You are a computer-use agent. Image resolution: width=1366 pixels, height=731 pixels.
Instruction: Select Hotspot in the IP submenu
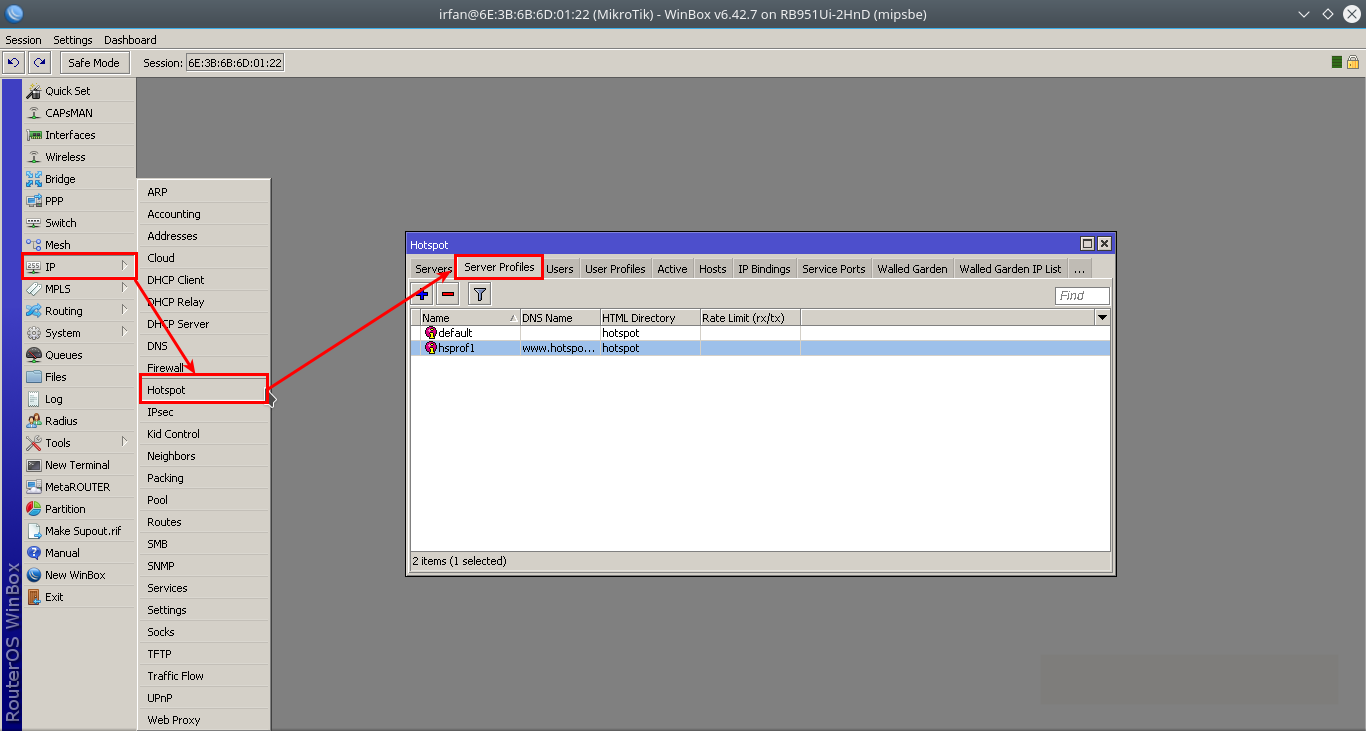[204, 390]
